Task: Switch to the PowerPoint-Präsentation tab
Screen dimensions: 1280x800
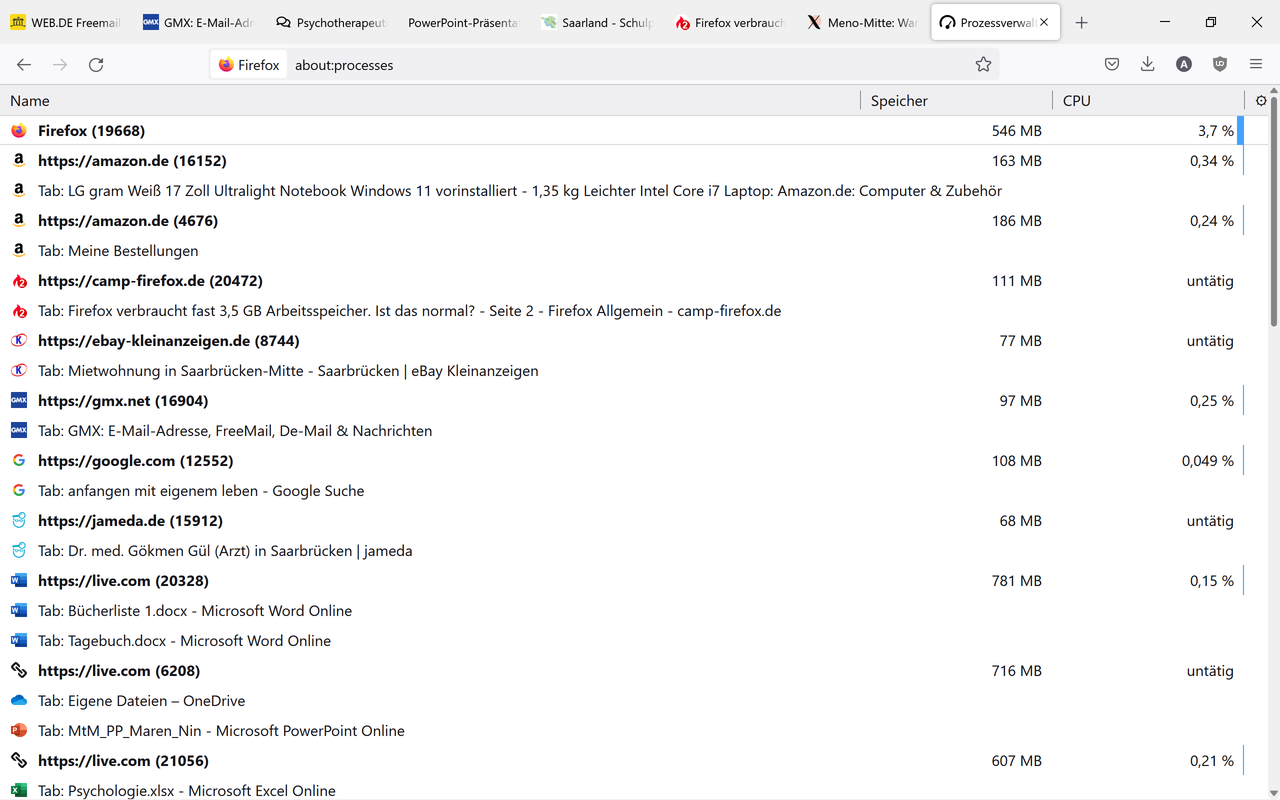Action: pyautogui.click(x=461, y=22)
